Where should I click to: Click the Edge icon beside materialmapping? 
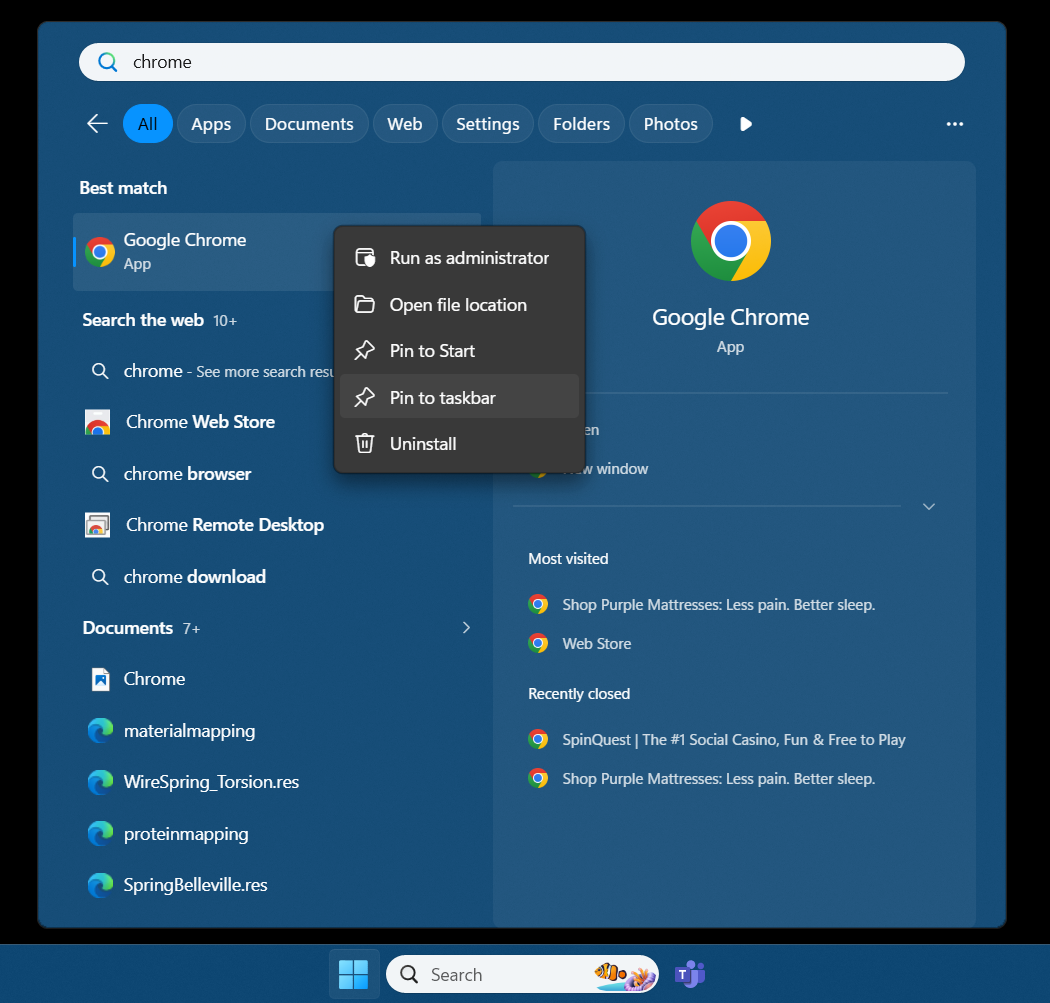tap(100, 730)
